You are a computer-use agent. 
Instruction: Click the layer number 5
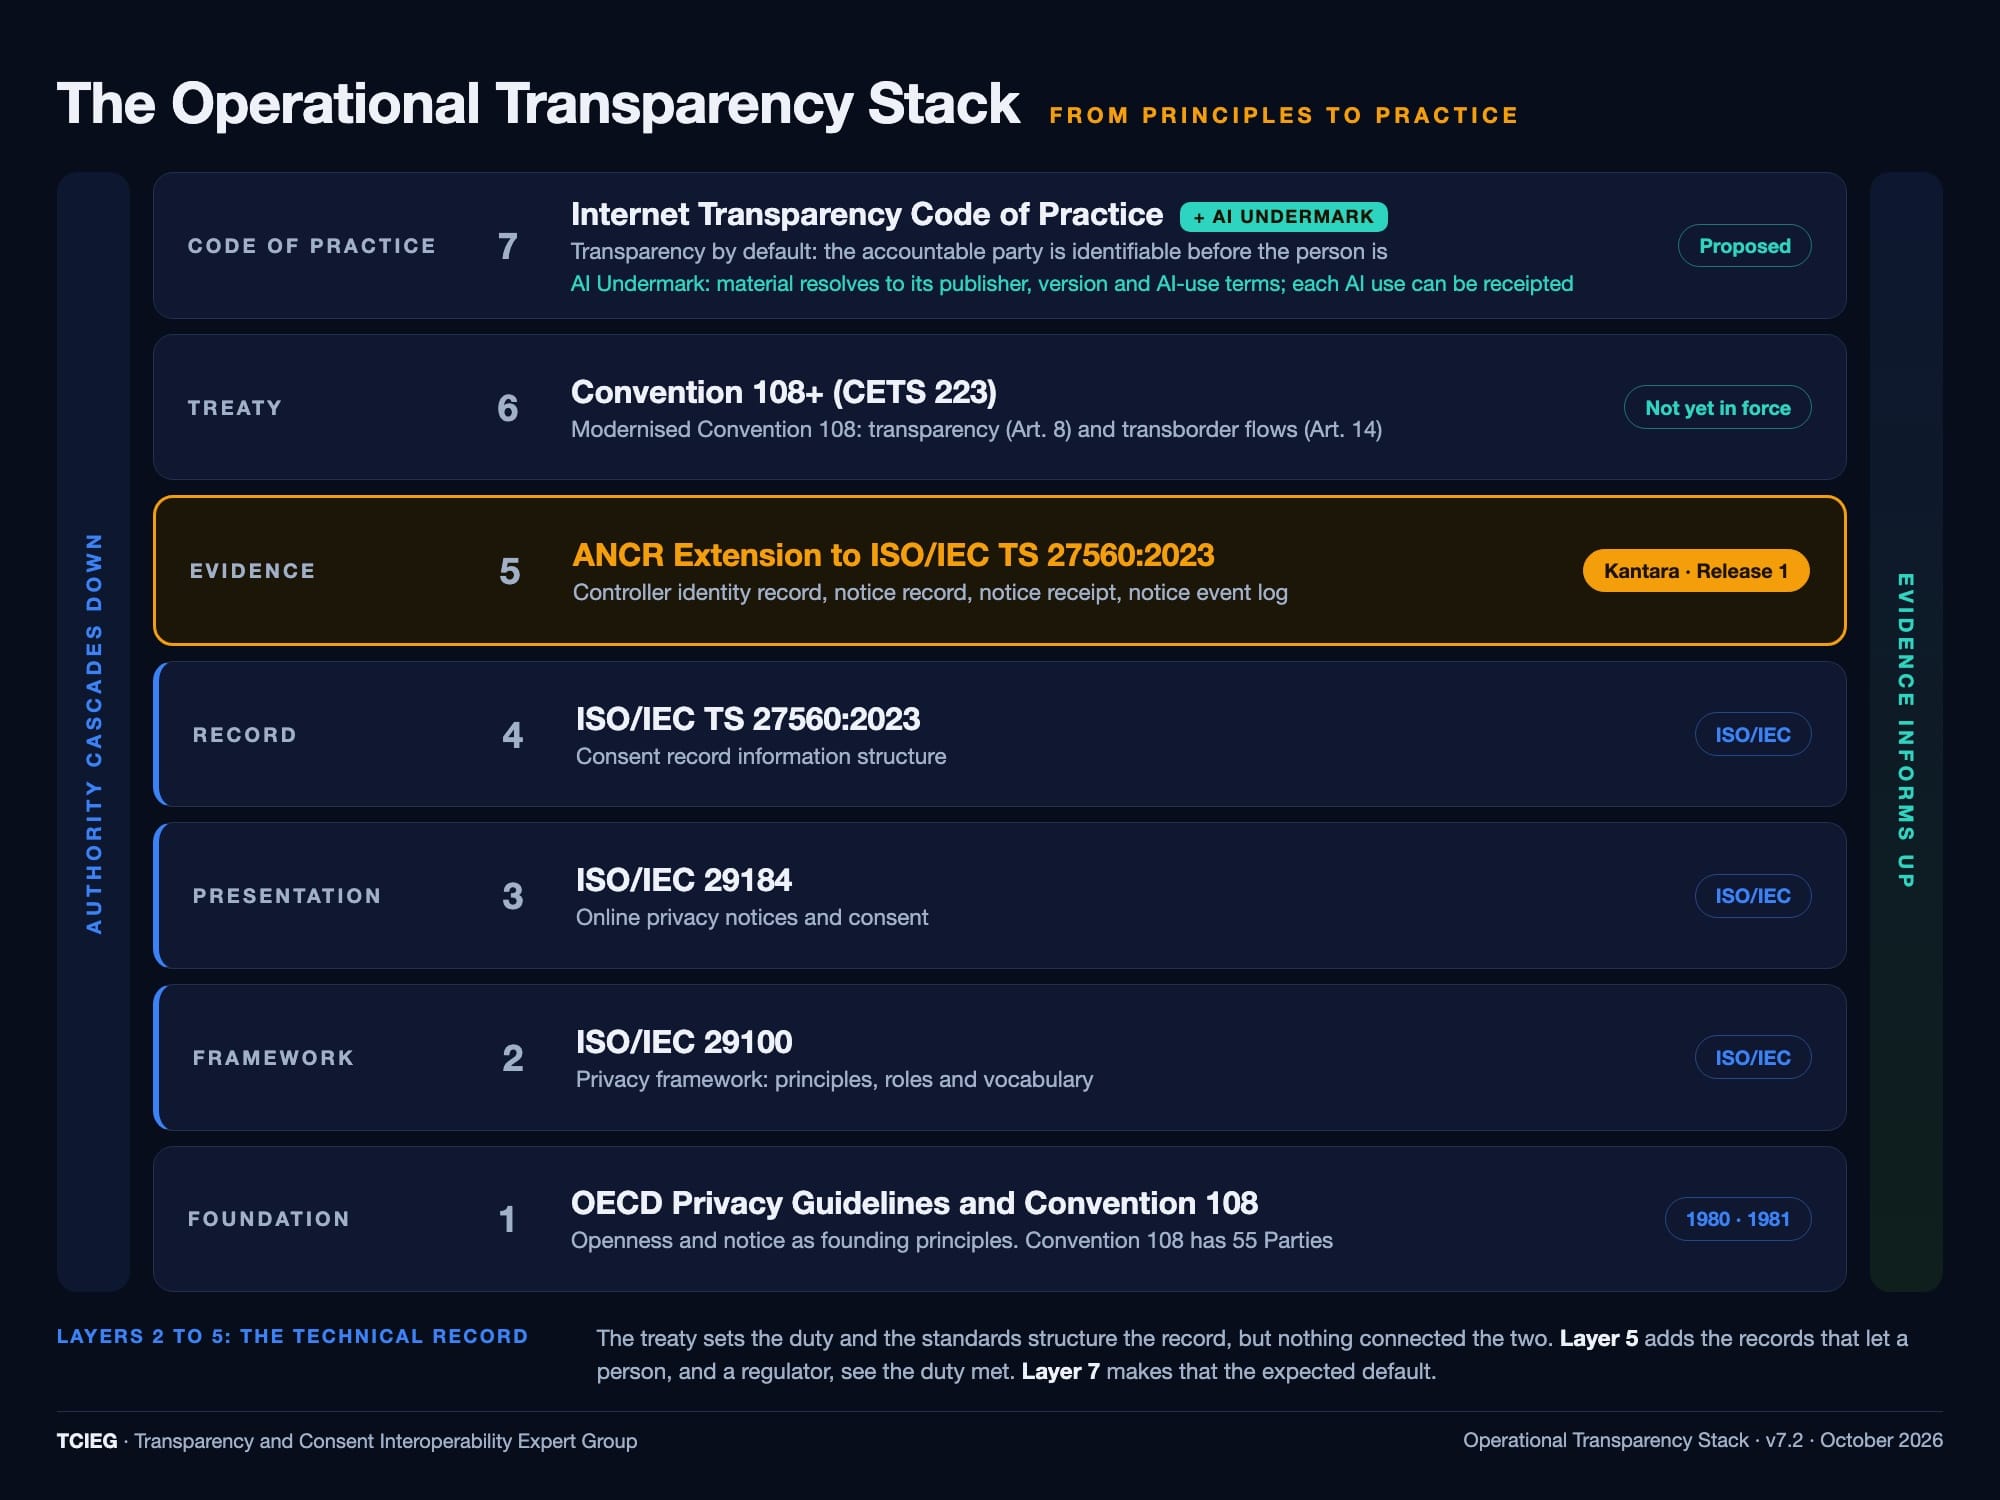tap(510, 572)
